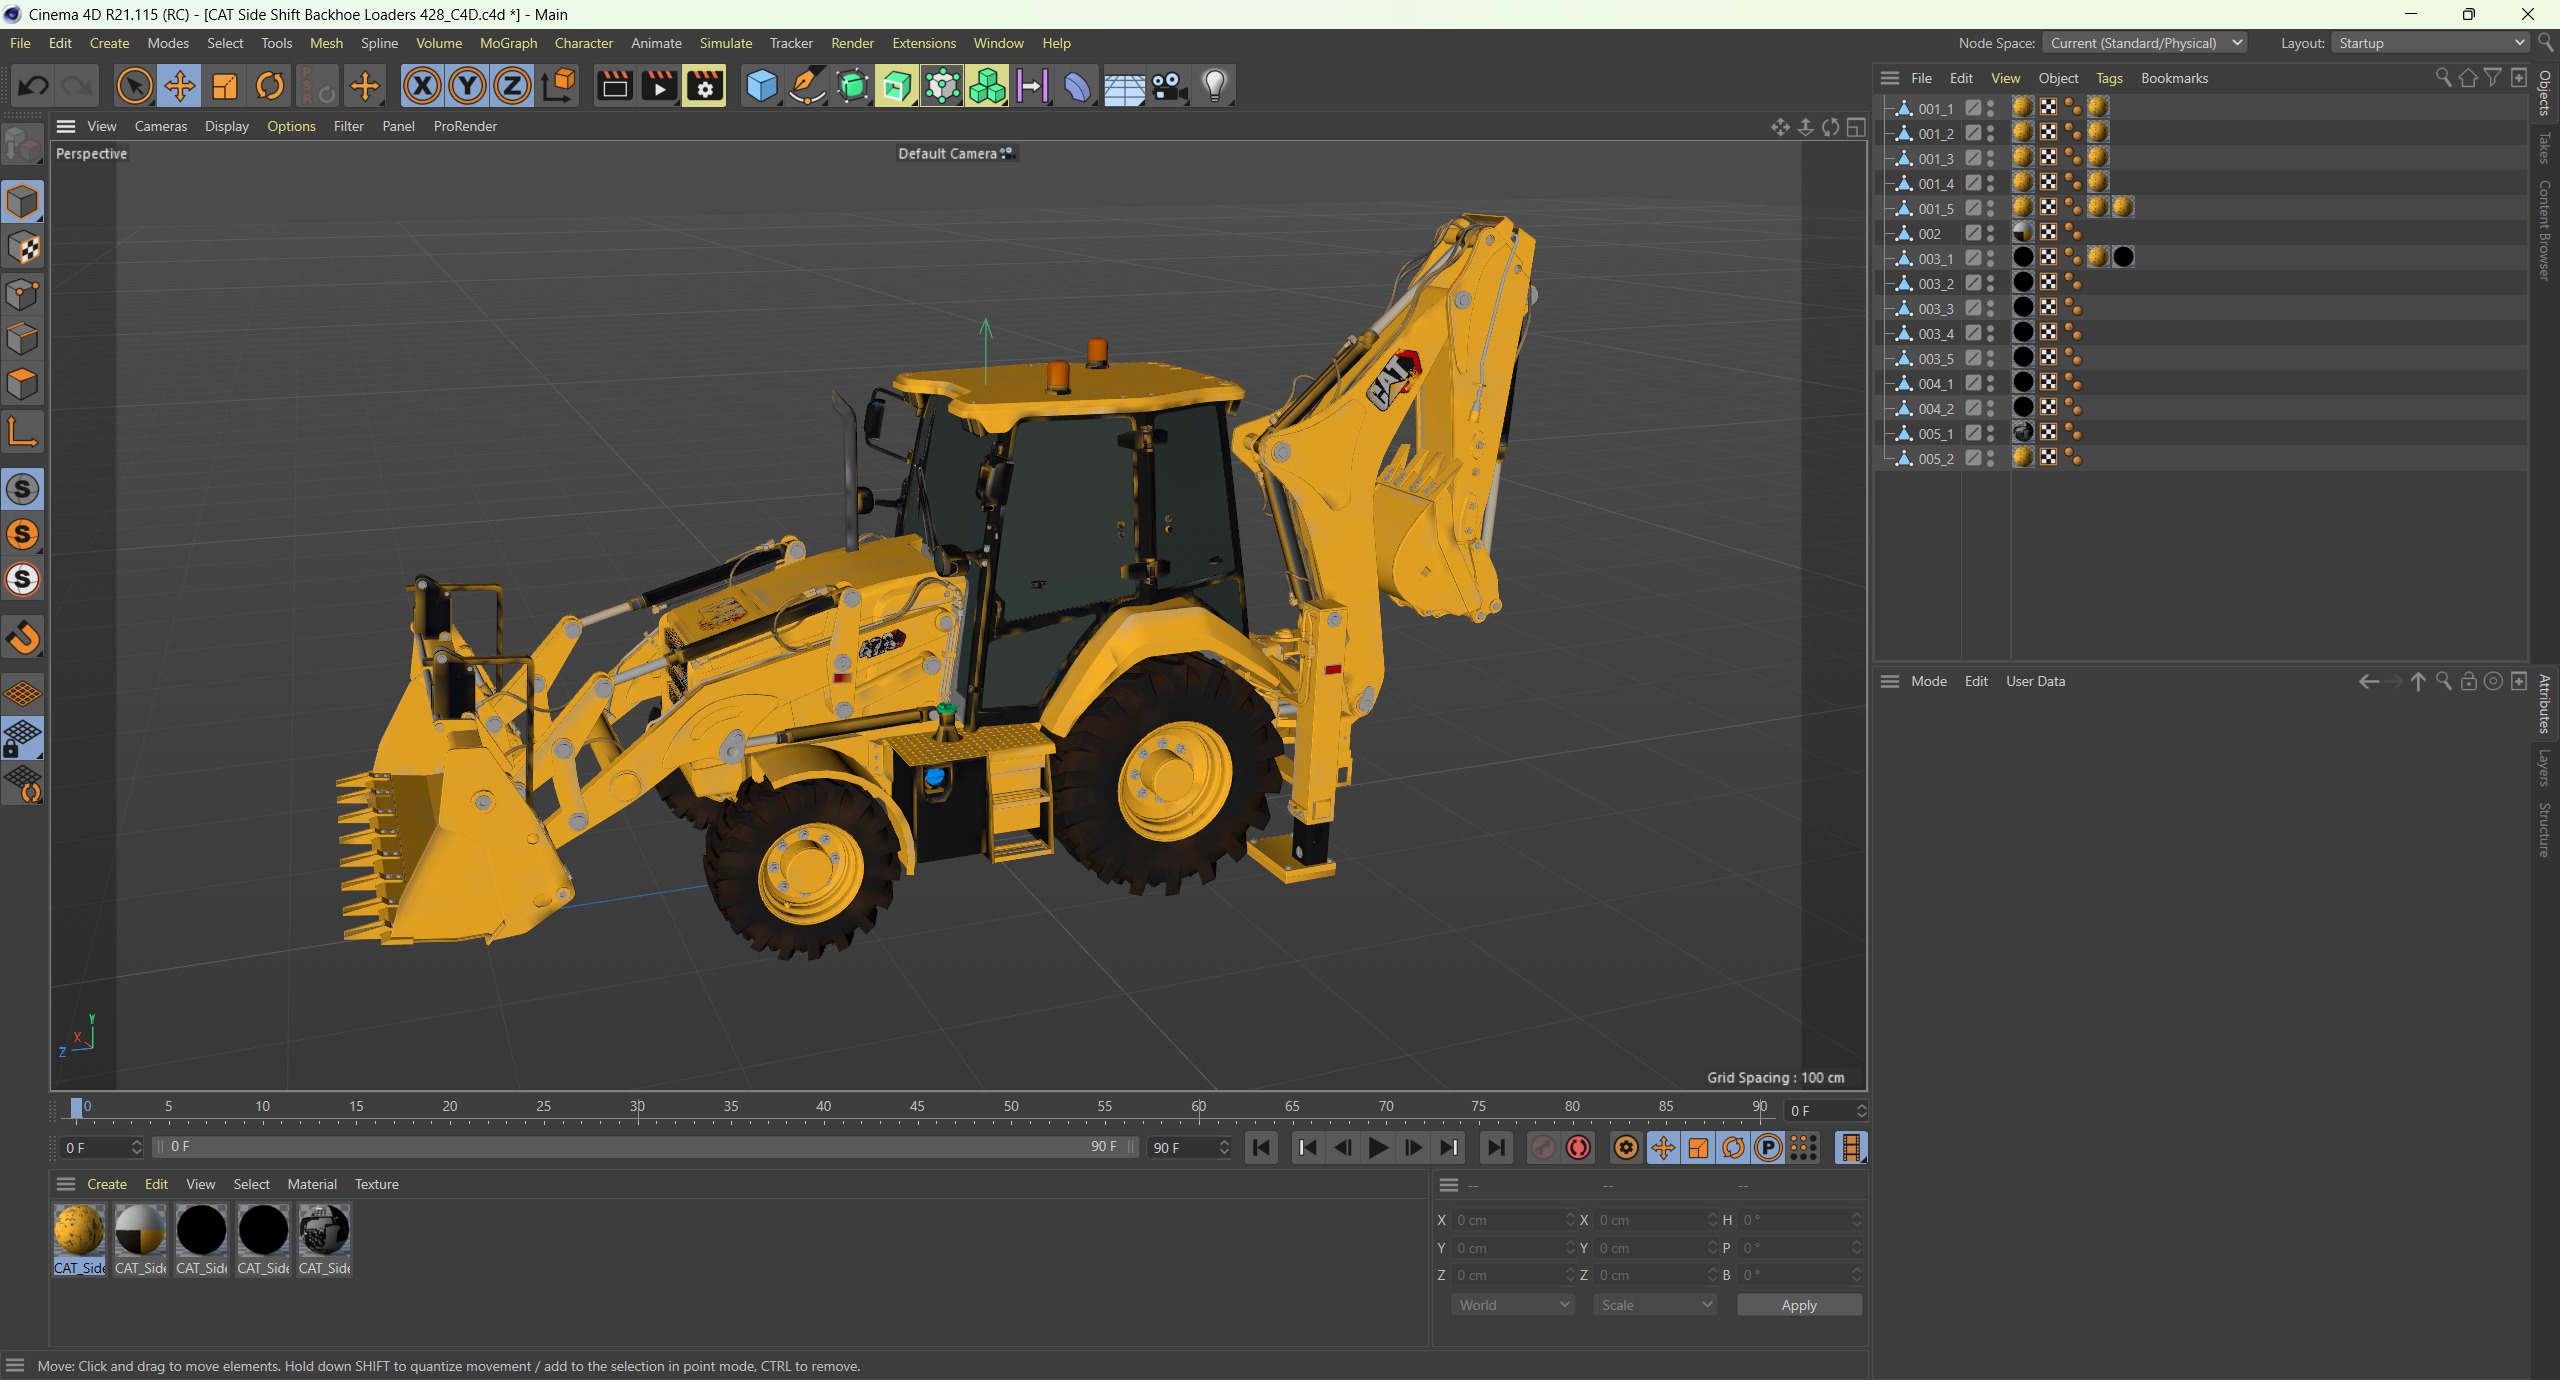Add a Light object icon
Viewport: 2560px width, 1380px height.
(1214, 86)
